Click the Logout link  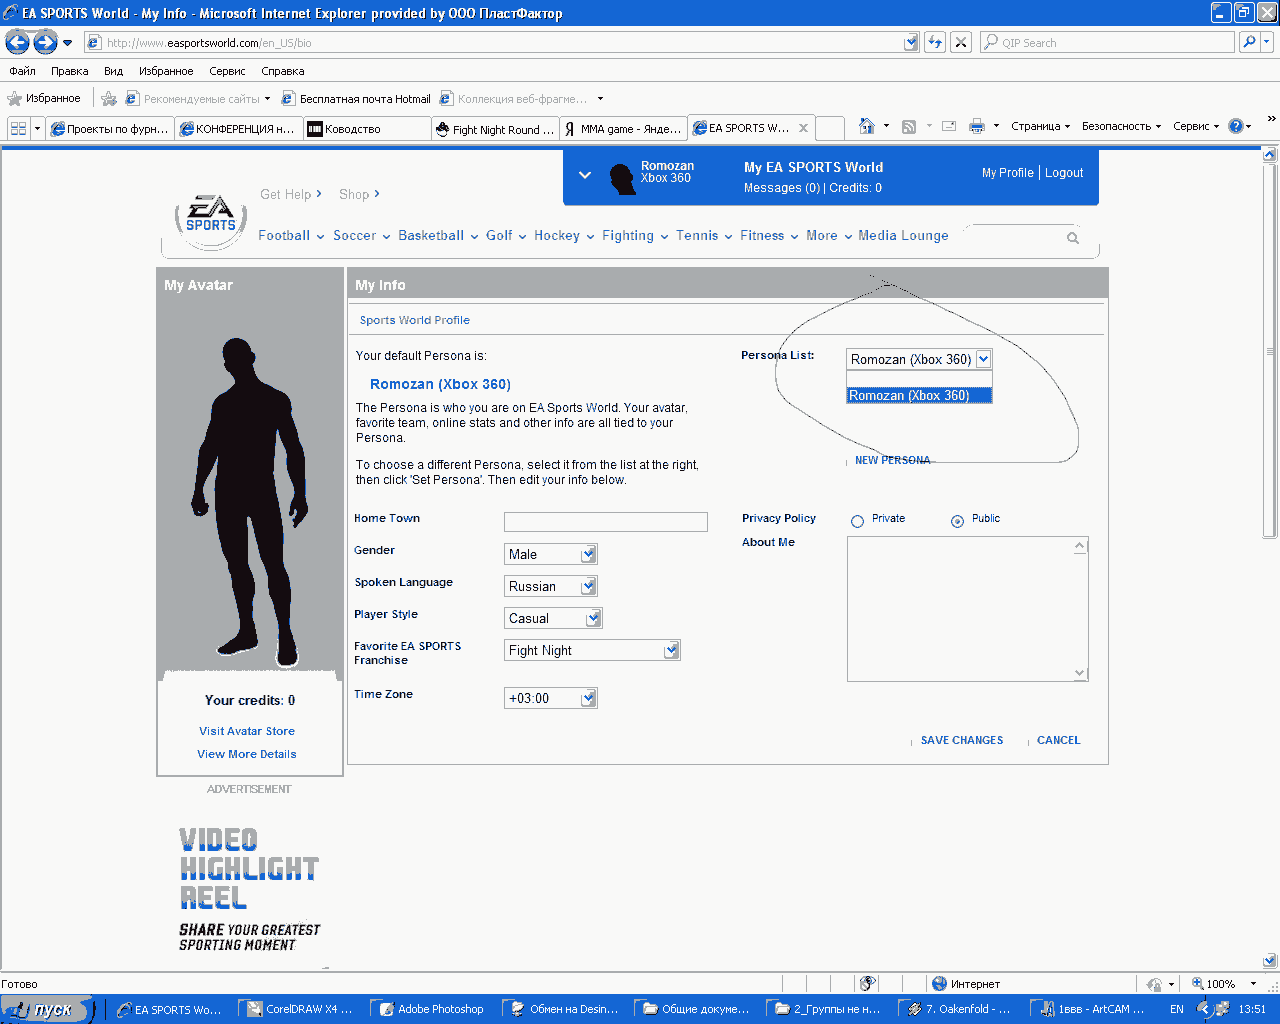(x=1064, y=173)
